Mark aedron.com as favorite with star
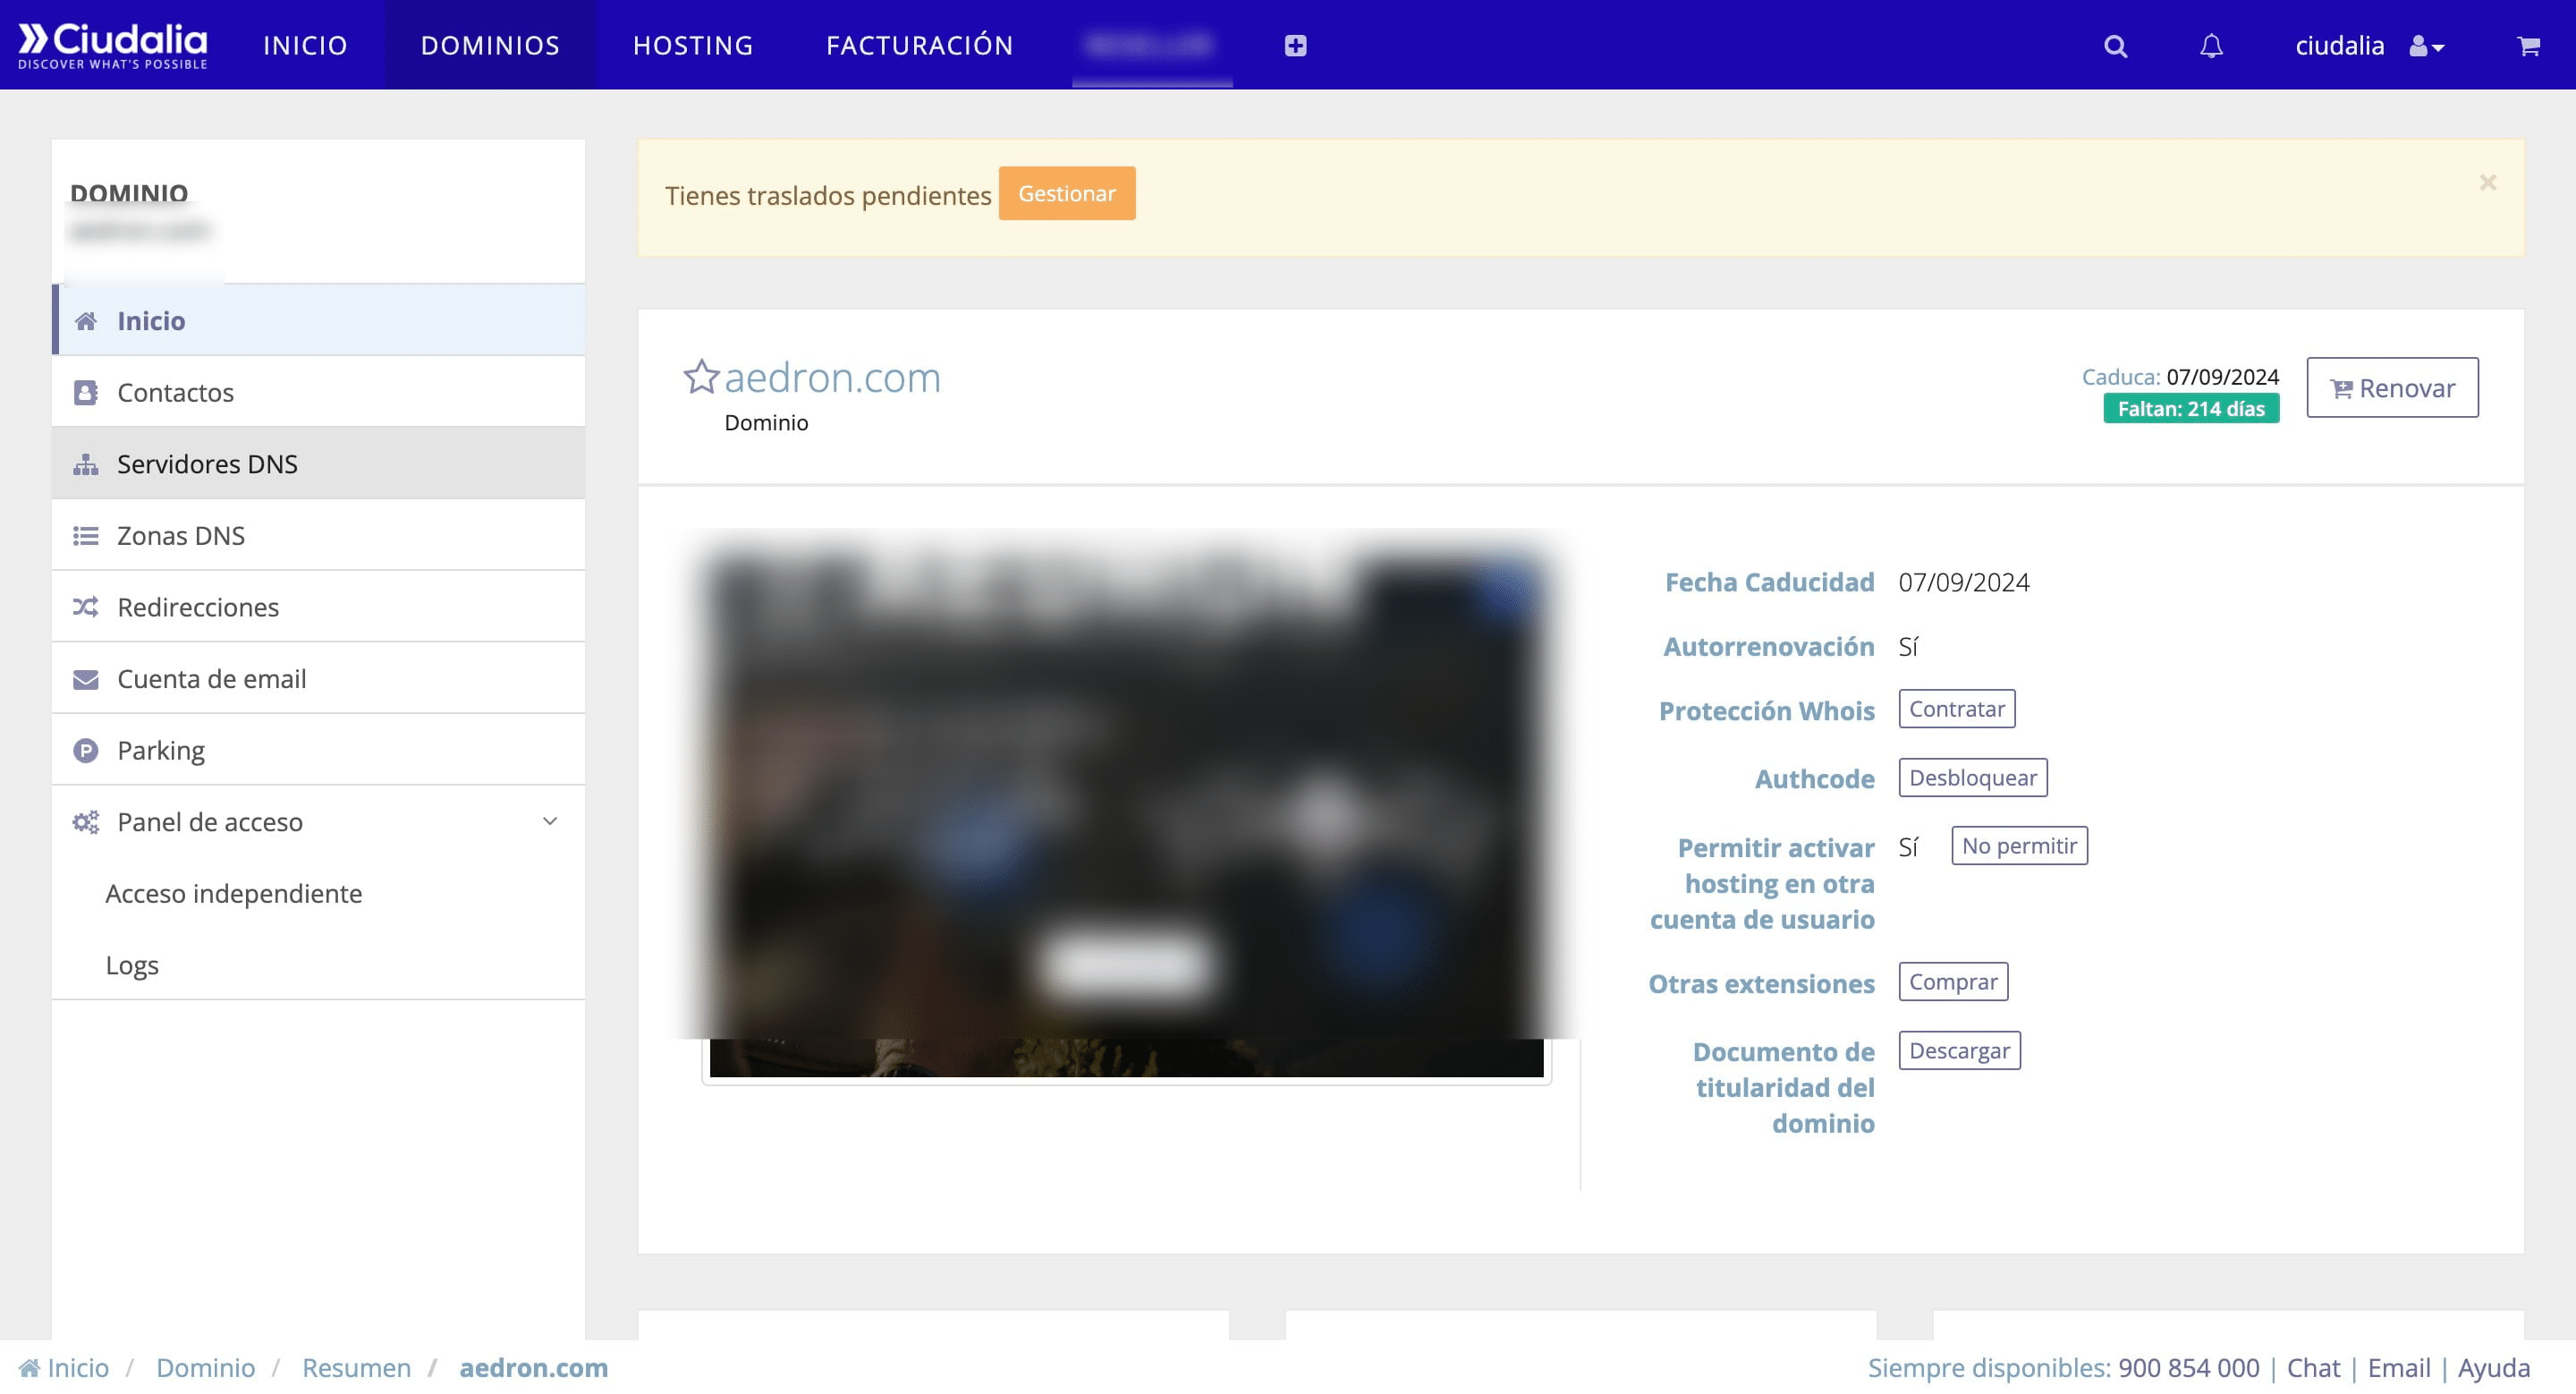This screenshot has width=2576, height=1394. click(701, 377)
